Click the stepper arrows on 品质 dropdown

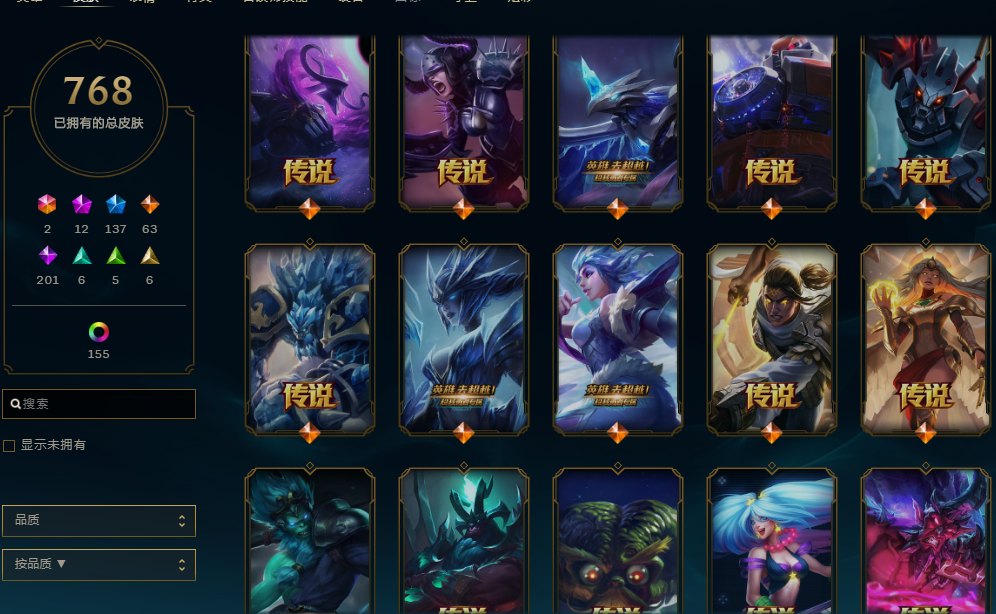pos(182,521)
